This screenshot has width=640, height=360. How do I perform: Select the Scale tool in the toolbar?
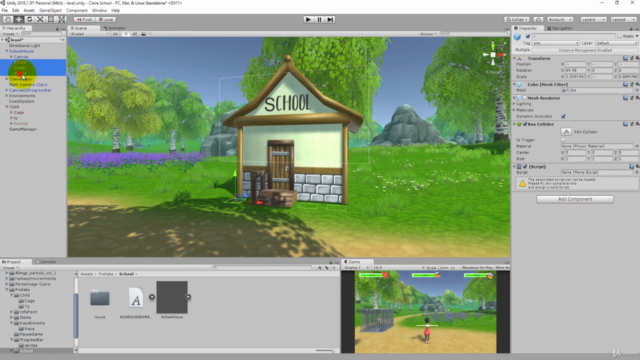(40, 19)
